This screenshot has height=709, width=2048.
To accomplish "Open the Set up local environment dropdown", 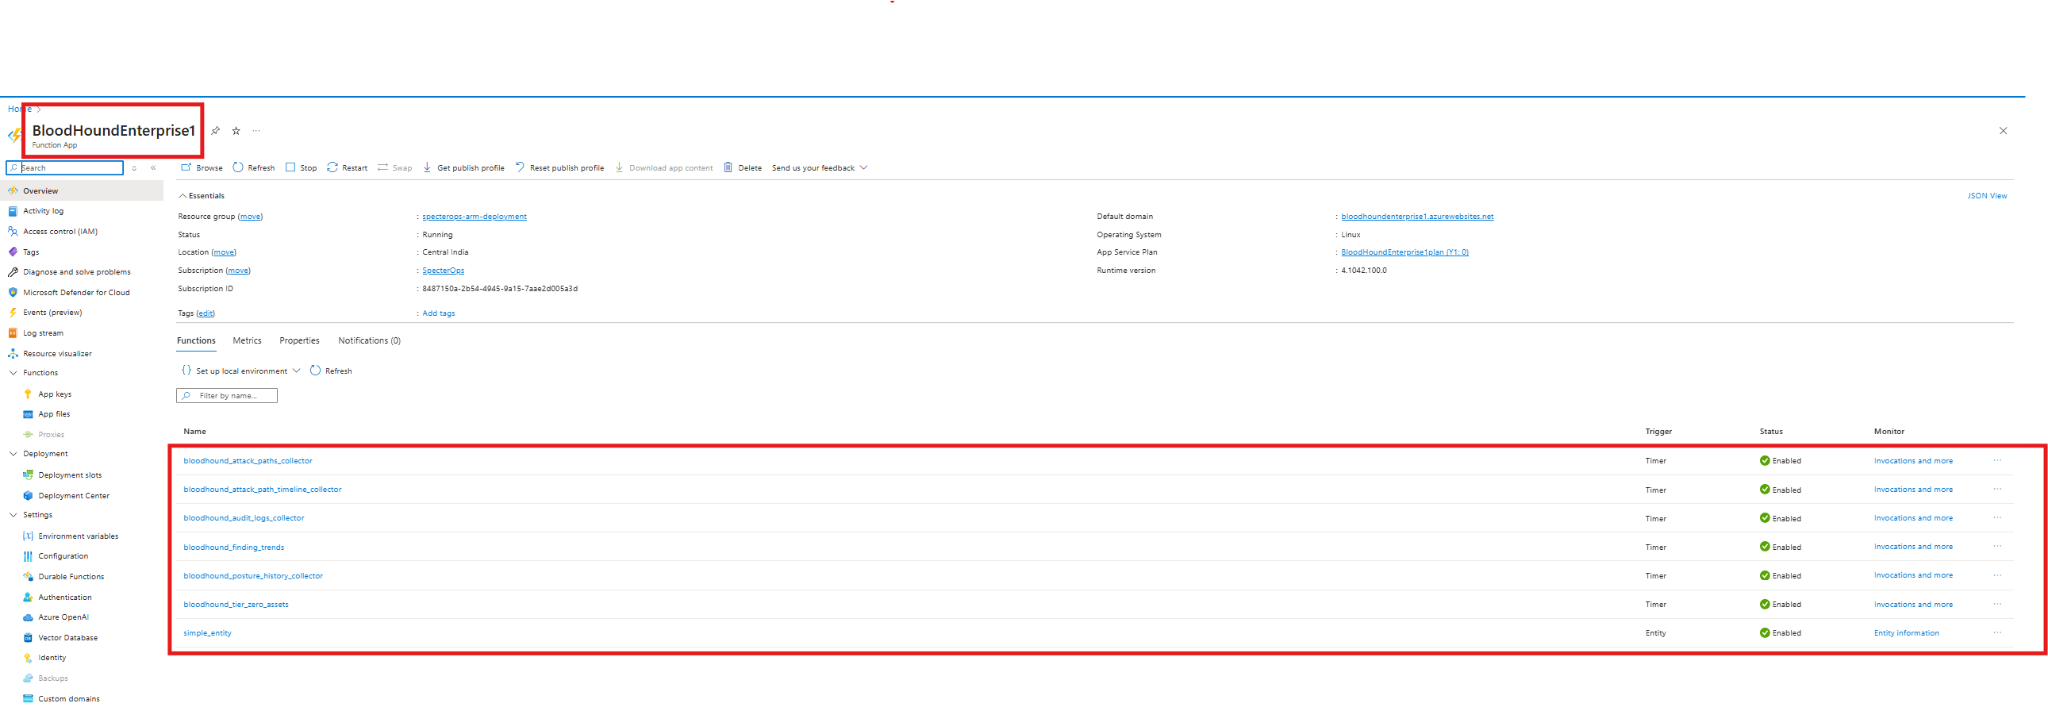I will point(240,371).
